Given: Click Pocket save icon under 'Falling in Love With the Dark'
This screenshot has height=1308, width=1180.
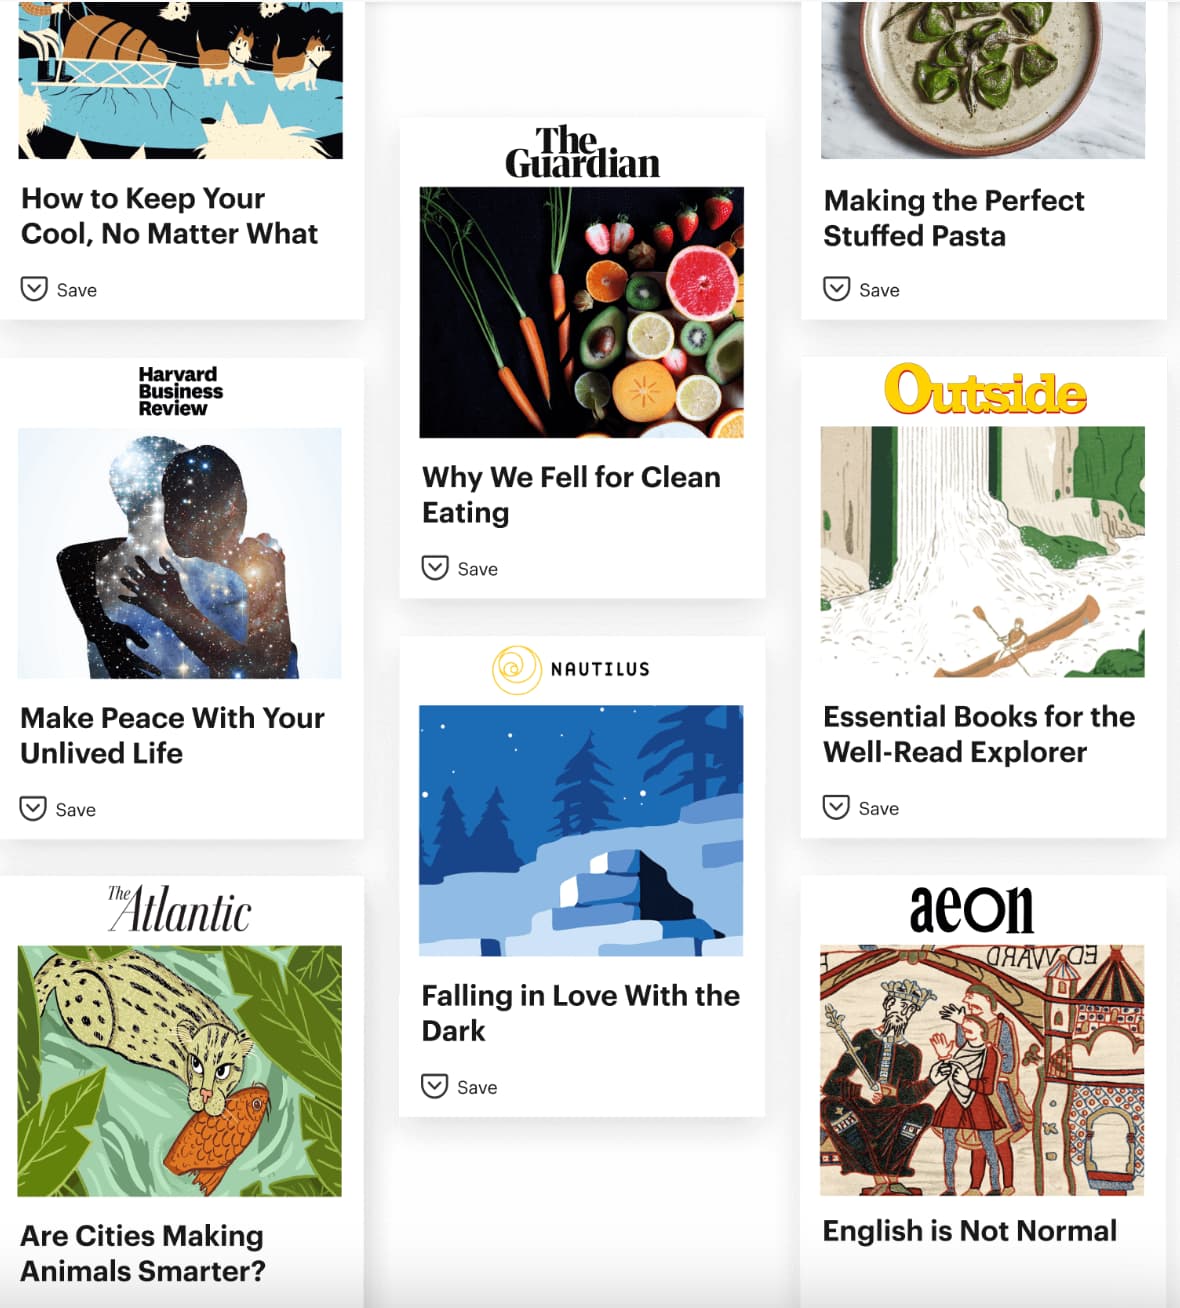Looking at the screenshot, I should point(434,1086).
